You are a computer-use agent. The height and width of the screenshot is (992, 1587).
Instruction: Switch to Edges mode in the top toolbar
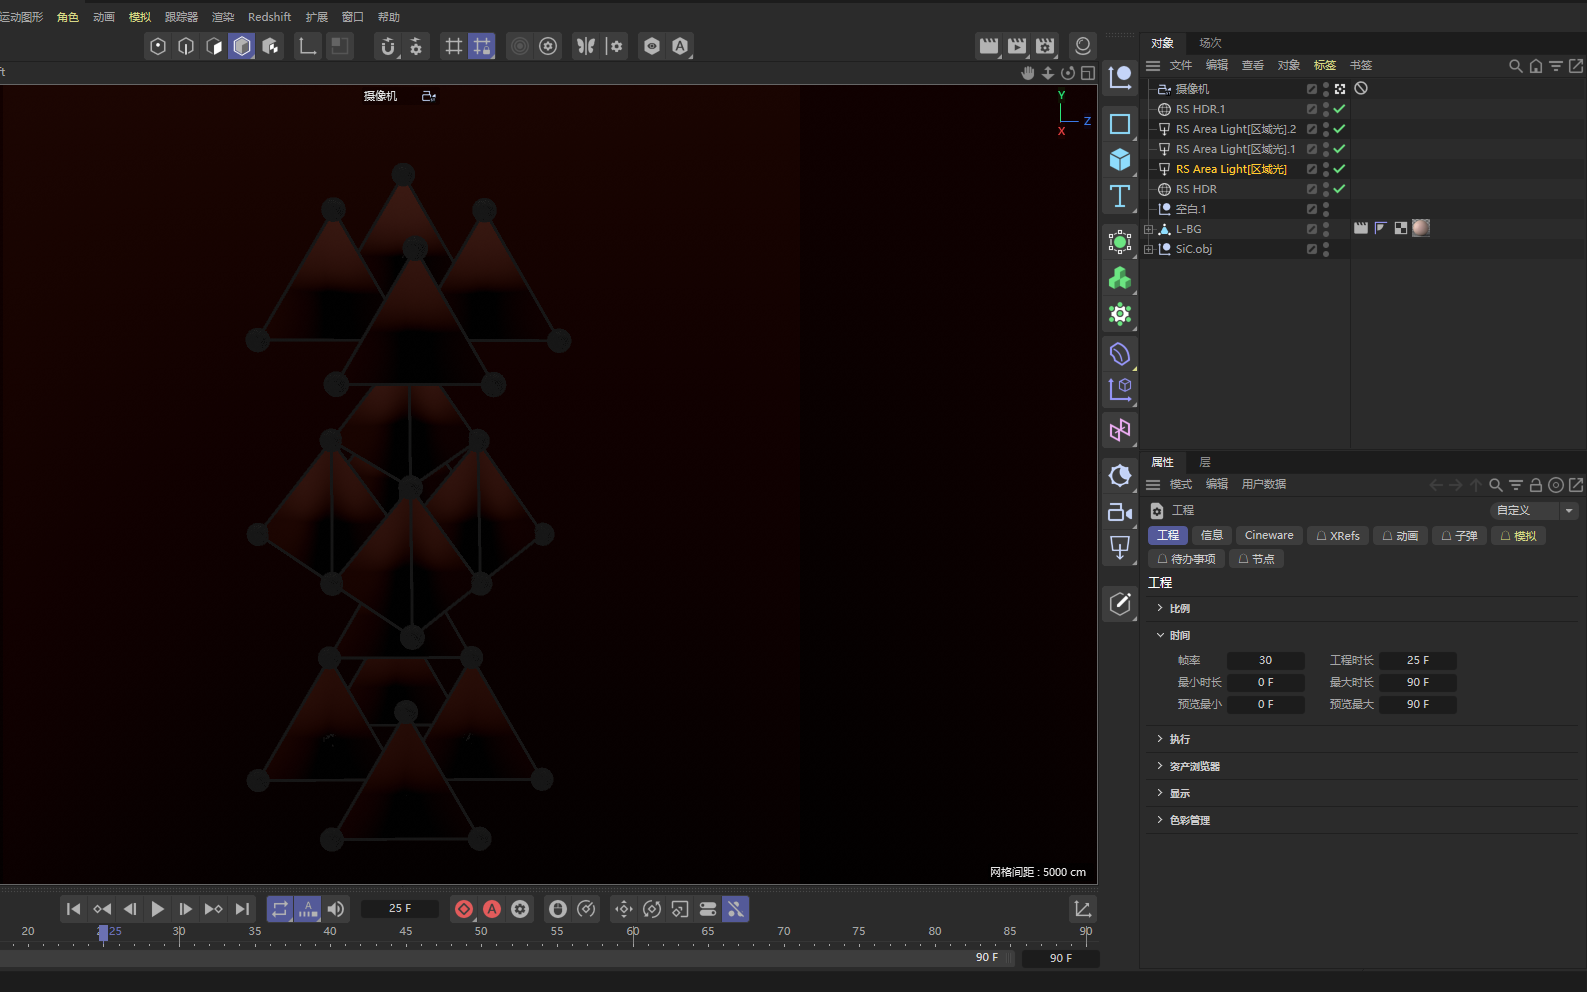(186, 46)
